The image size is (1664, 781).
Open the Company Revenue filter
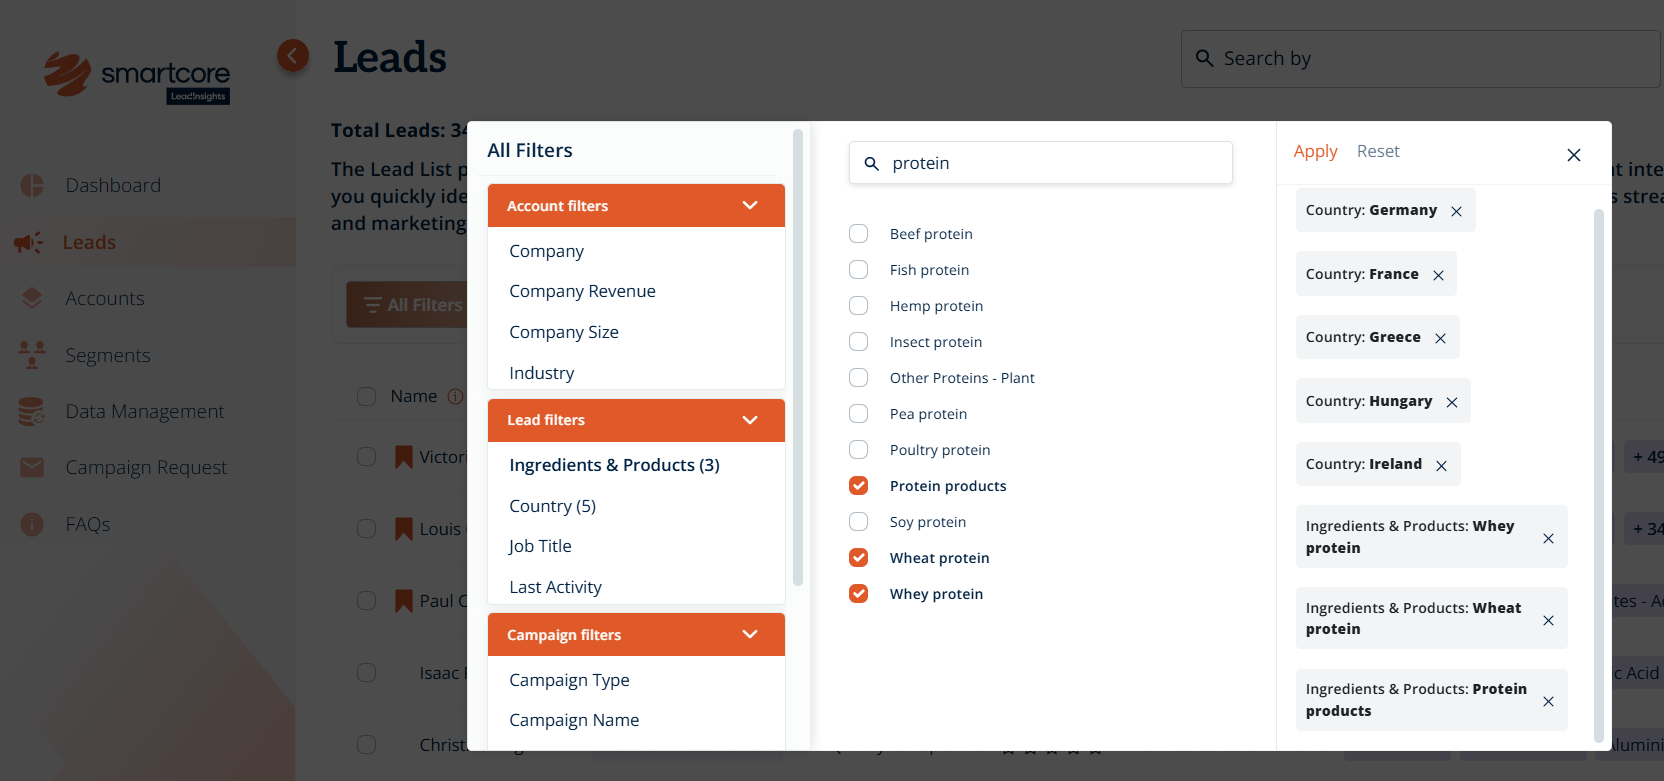coord(582,291)
